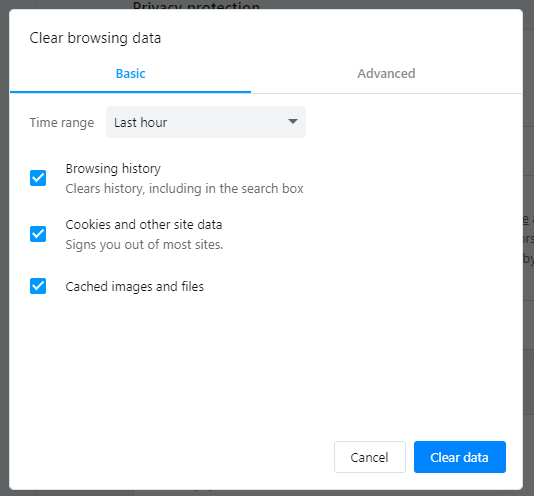This screenshot has width=534, height=496.
Task: Uncheck Cached images and files checkbox
Action: (x=38, y=286)
